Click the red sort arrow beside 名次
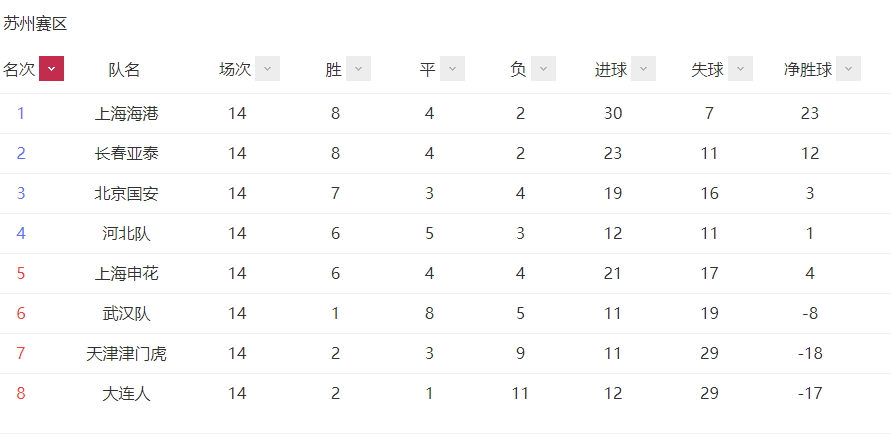 [x=51, y=69]
